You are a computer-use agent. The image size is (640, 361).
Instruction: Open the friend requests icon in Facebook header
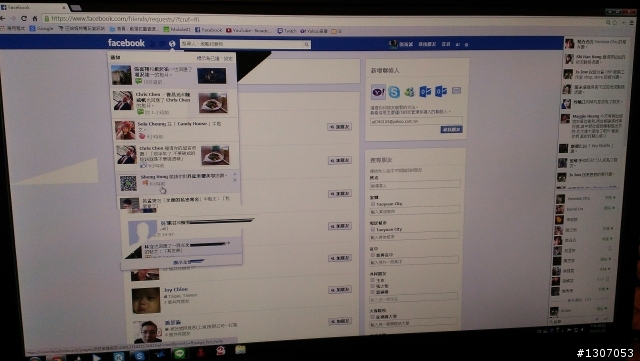tap(153, 43)
